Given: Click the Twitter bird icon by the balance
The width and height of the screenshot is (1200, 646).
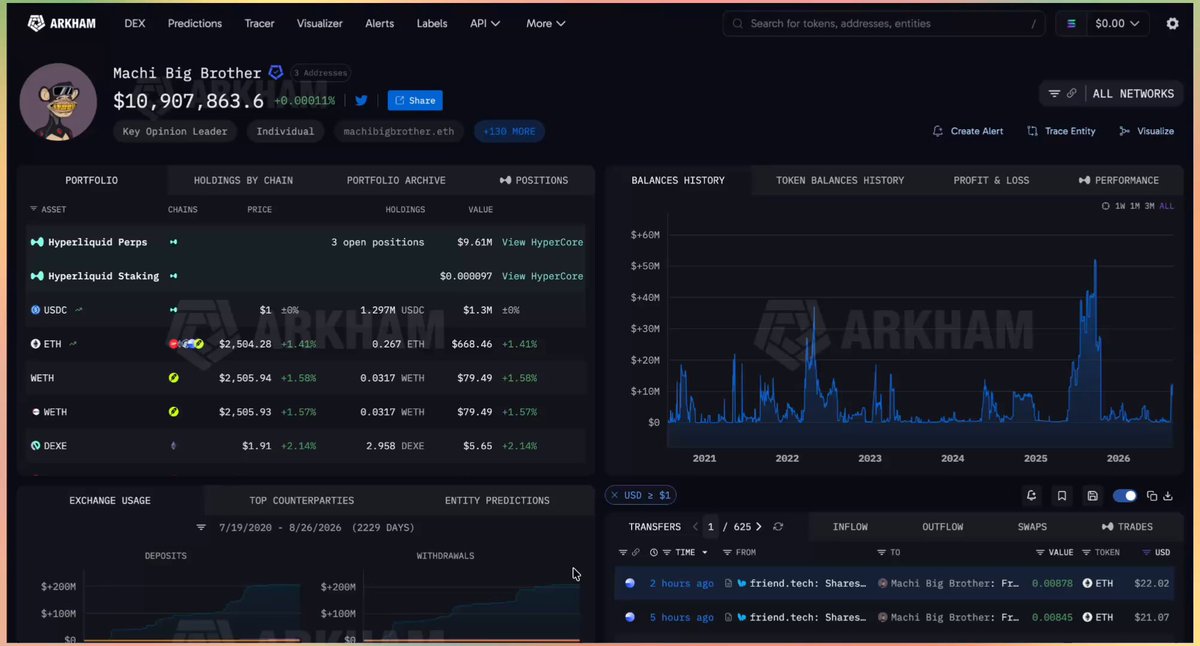Looking at the screenshot, I should (x=361, y=100).
